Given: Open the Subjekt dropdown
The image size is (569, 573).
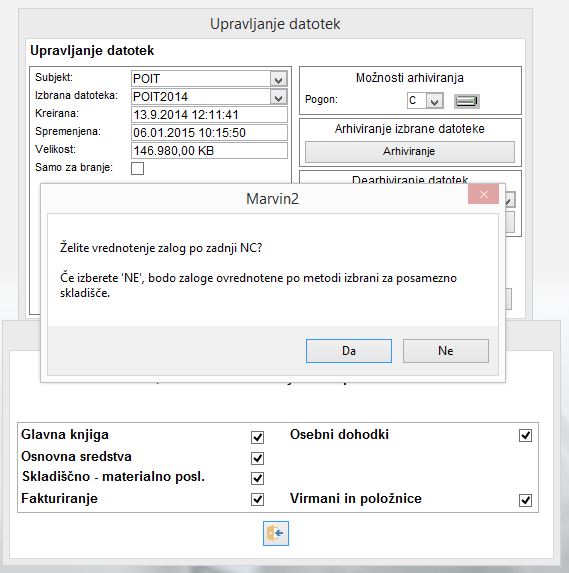Looking at the screenshot, I should pyautogui.click(x=278, y=79).
